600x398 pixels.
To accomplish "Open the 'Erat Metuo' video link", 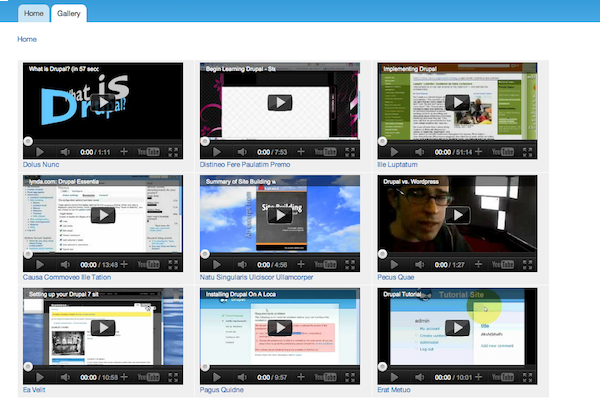I will pos(394,390).
